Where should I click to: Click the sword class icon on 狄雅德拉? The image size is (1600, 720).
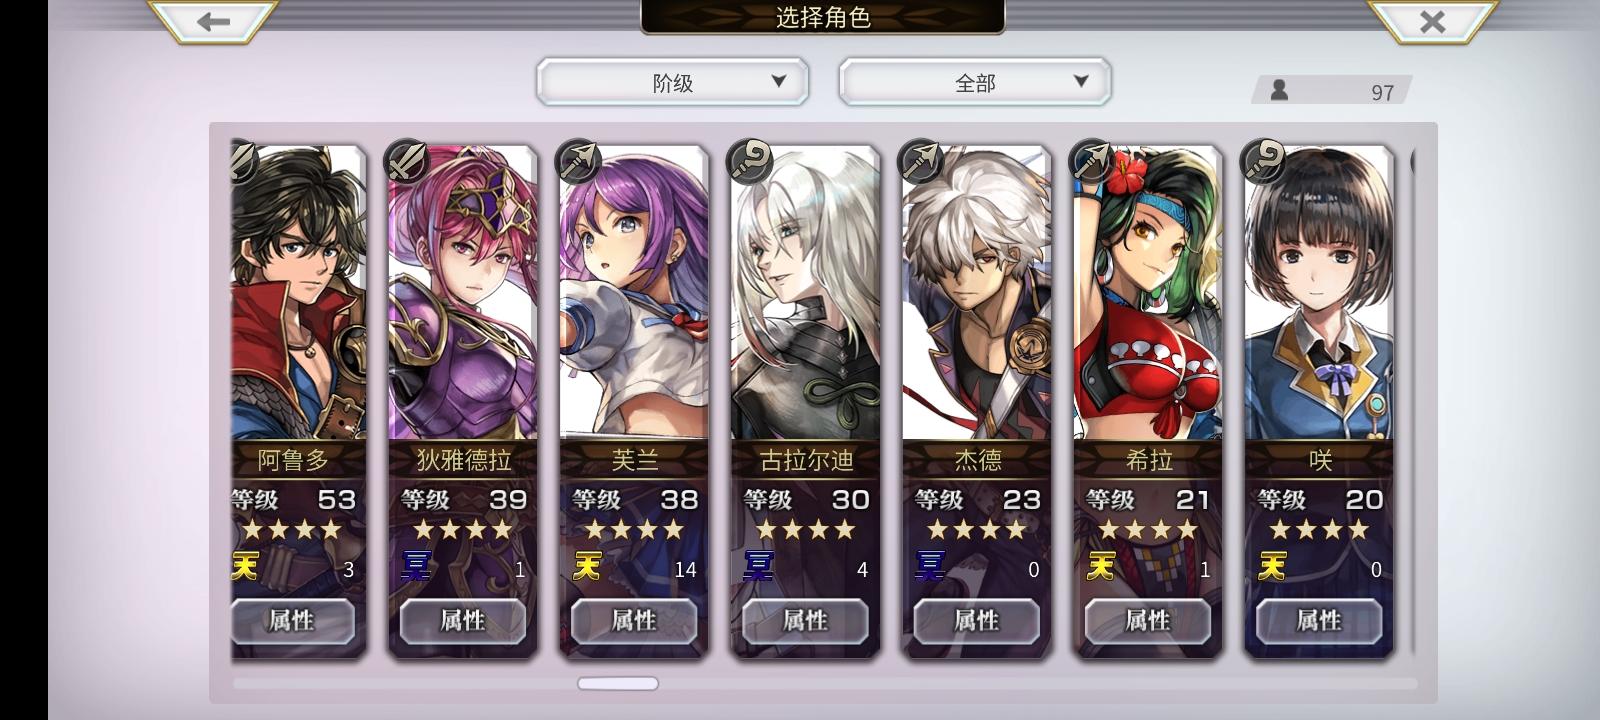pyautogui.click(x=407, y=162)
